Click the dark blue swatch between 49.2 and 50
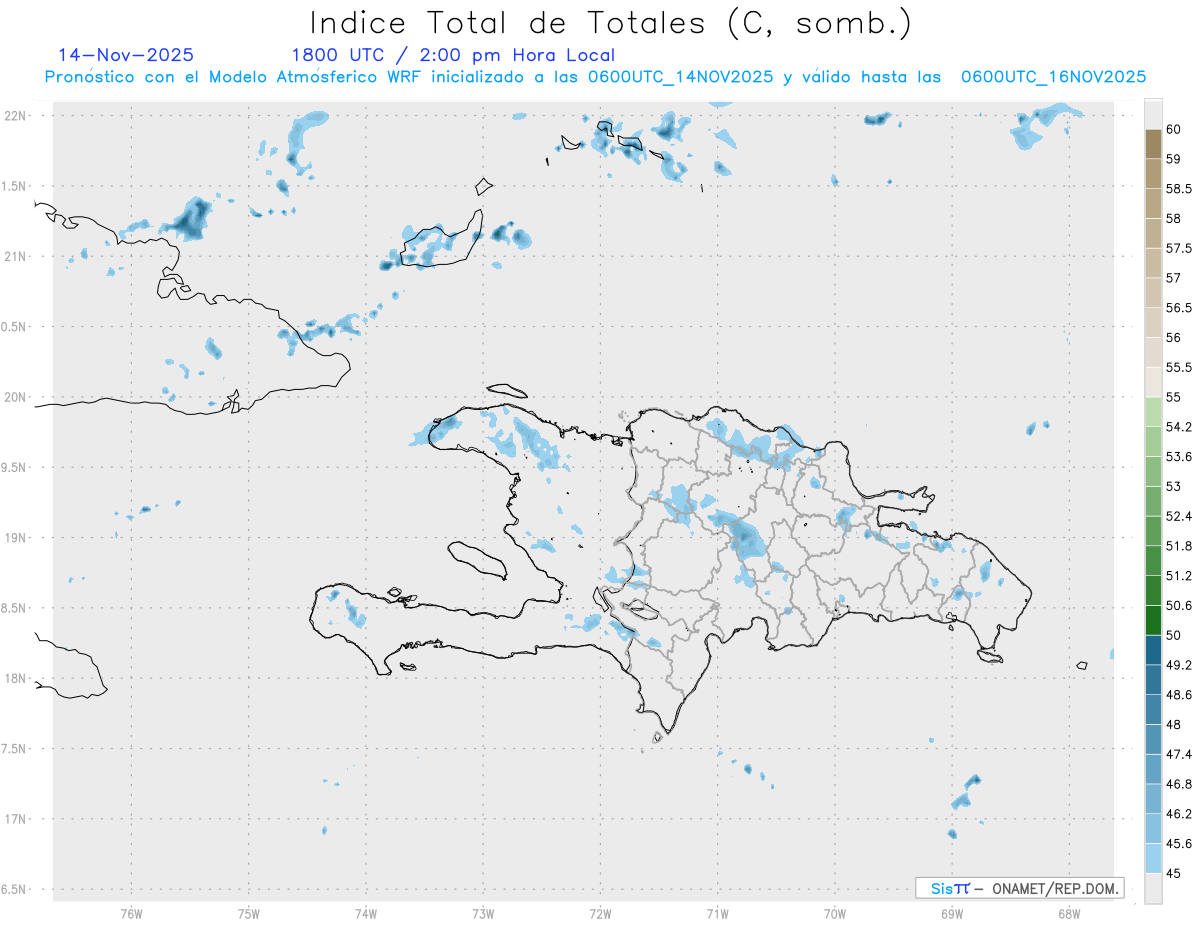1200x927 pixels. coord(1153,650)
